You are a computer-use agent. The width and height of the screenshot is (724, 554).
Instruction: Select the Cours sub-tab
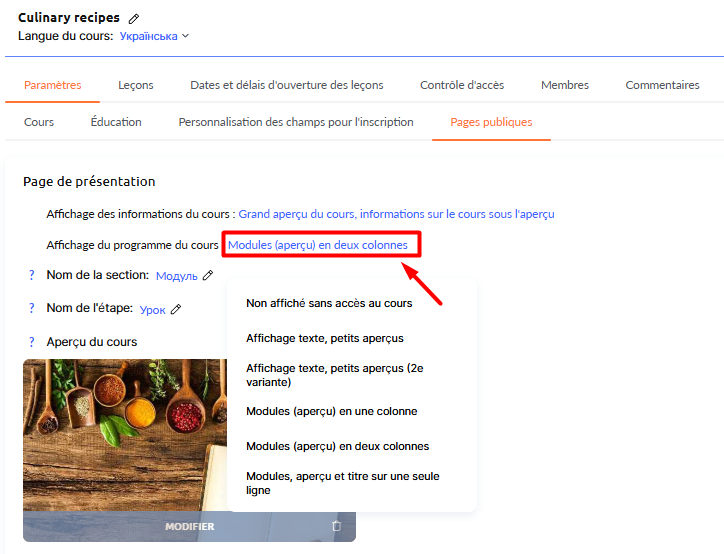pos(39,122)
